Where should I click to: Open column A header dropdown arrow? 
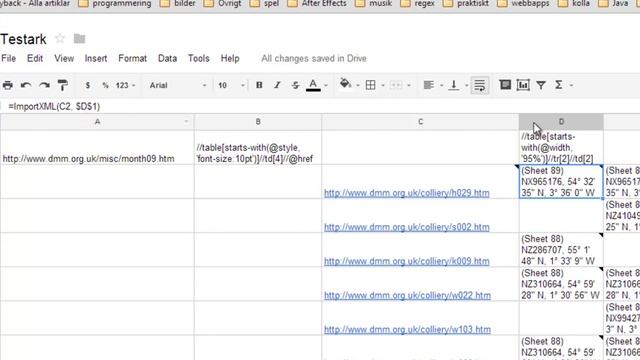pyautogui.click(x=186, y=122)
